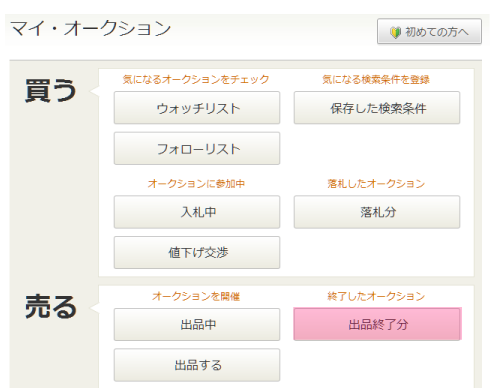
Task: Open the 初めての方へ guide button
Action: coord(429,31)
